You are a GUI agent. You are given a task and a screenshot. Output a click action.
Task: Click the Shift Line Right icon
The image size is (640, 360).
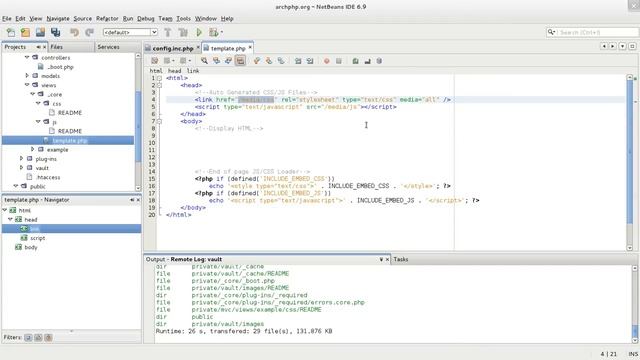pyautogui.click(x=310, y=61)
